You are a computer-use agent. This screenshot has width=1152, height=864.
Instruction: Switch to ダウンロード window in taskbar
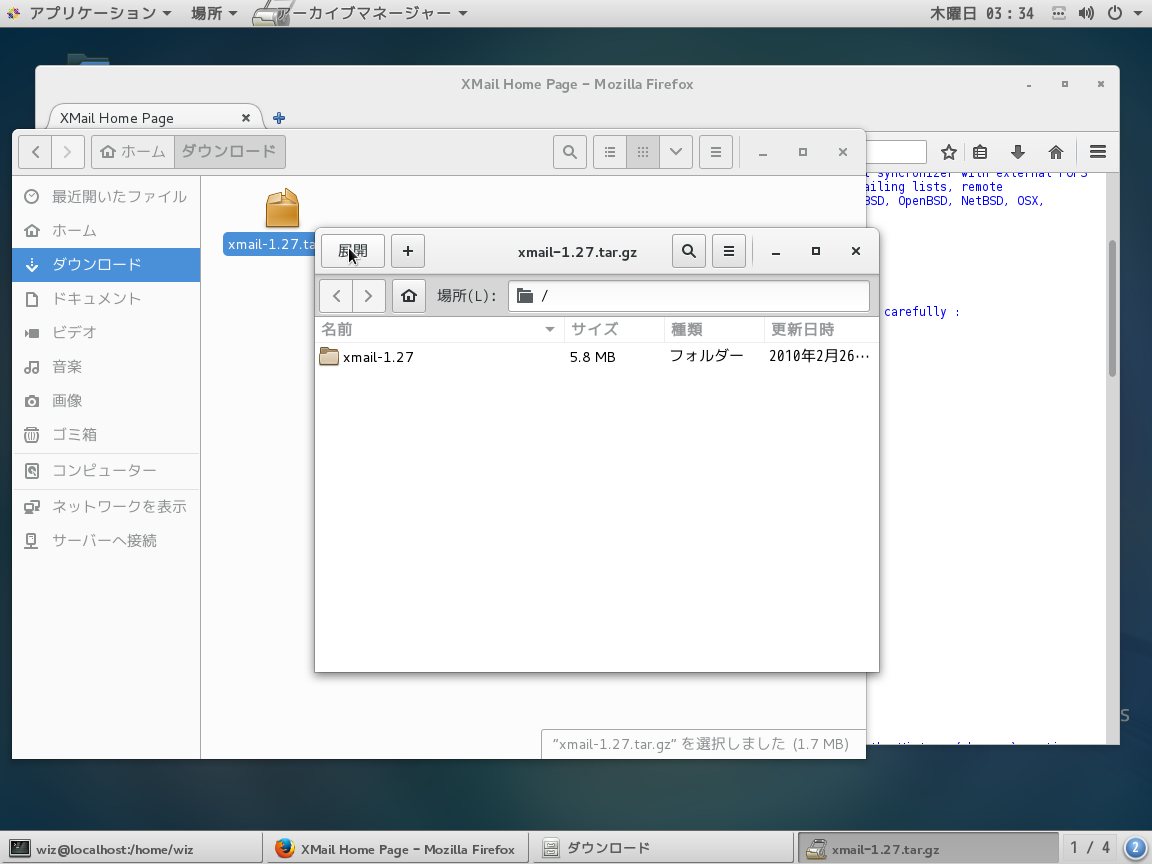[x=662, y=849]
